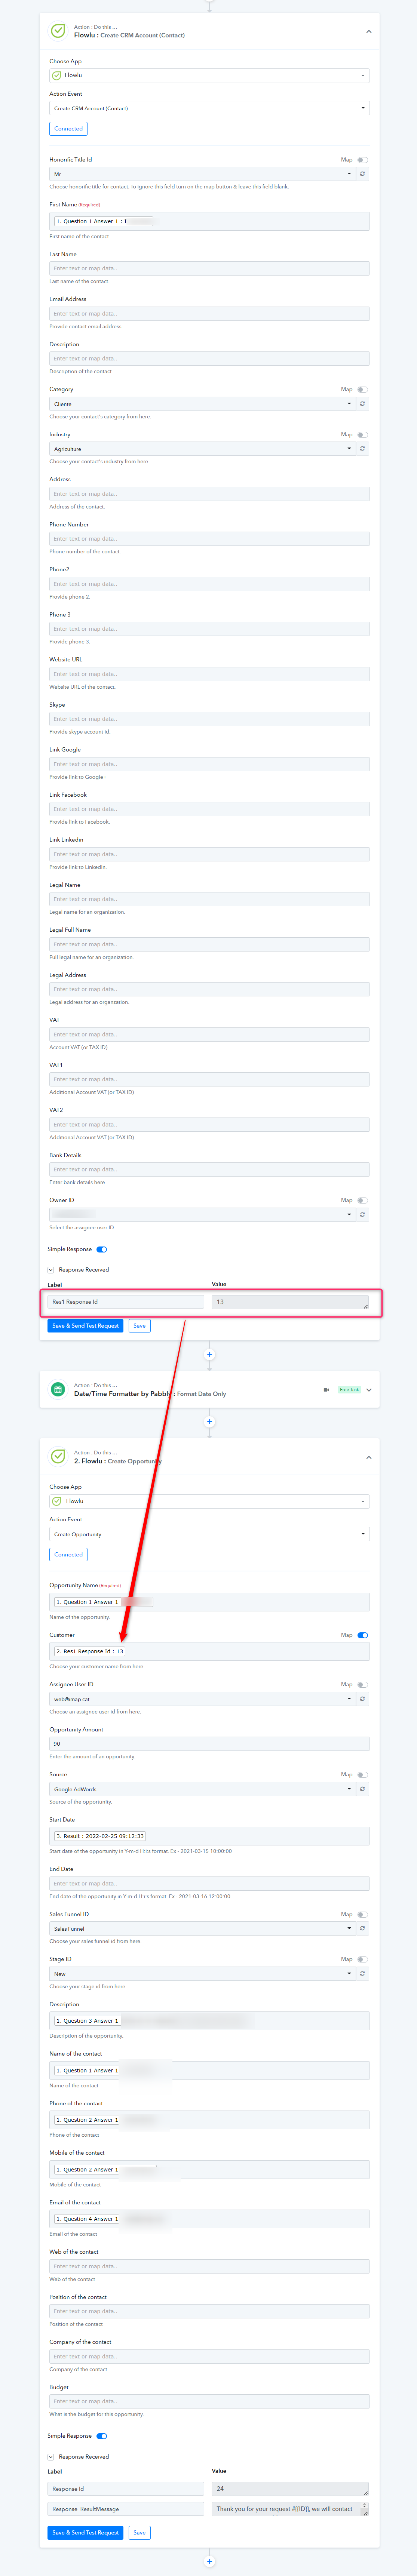Click the Customer field with Res1 Response Id
Image resolution: width=417 pixels, height=2576 pixels.
pos(209,1652)
